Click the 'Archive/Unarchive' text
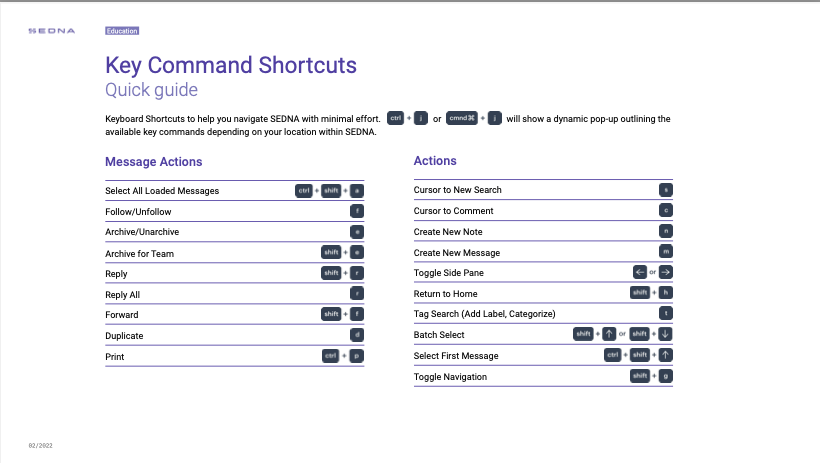This screenshot has height=463, width=820. 142,232
